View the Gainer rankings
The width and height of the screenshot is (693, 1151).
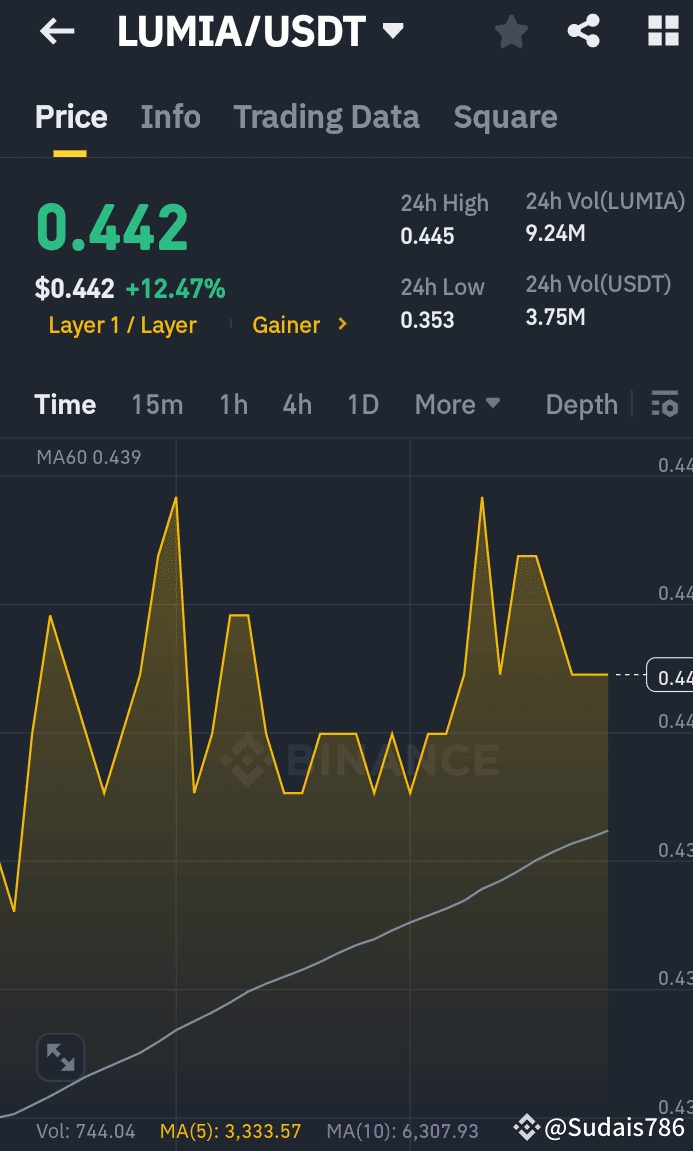point(287,324)
